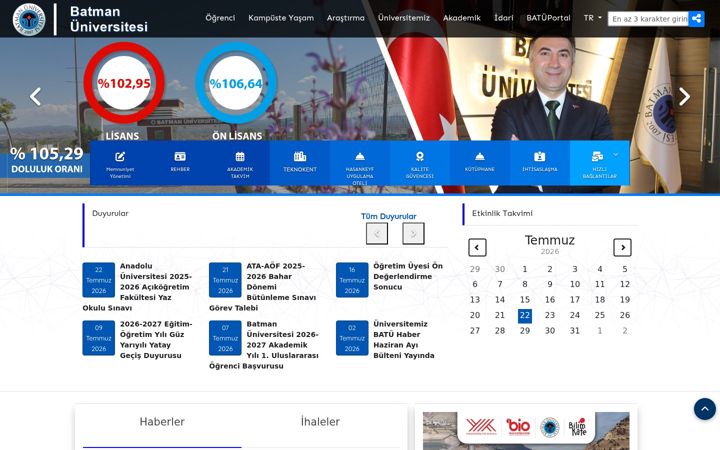Open the BATÜPortal menu
This screenshot has height=450, width=720.
548,18
